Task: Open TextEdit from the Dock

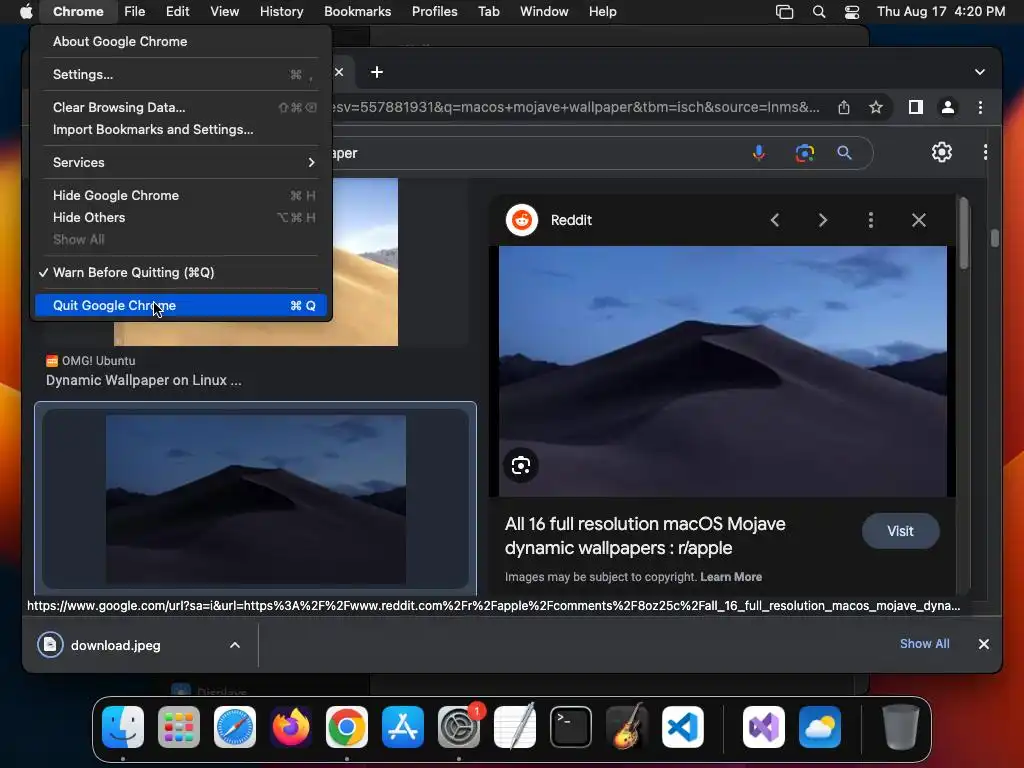Action: click(515, 727)
